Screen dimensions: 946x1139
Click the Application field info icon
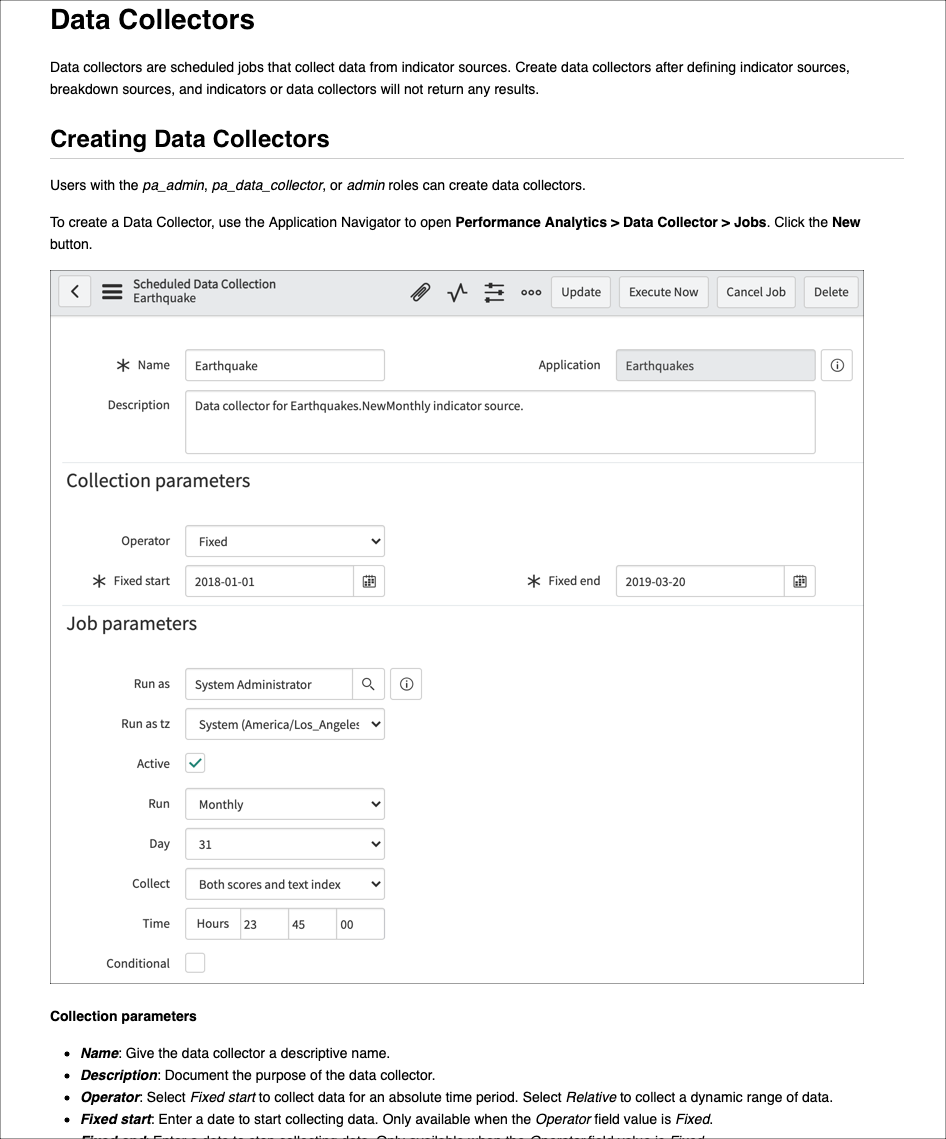836,364
